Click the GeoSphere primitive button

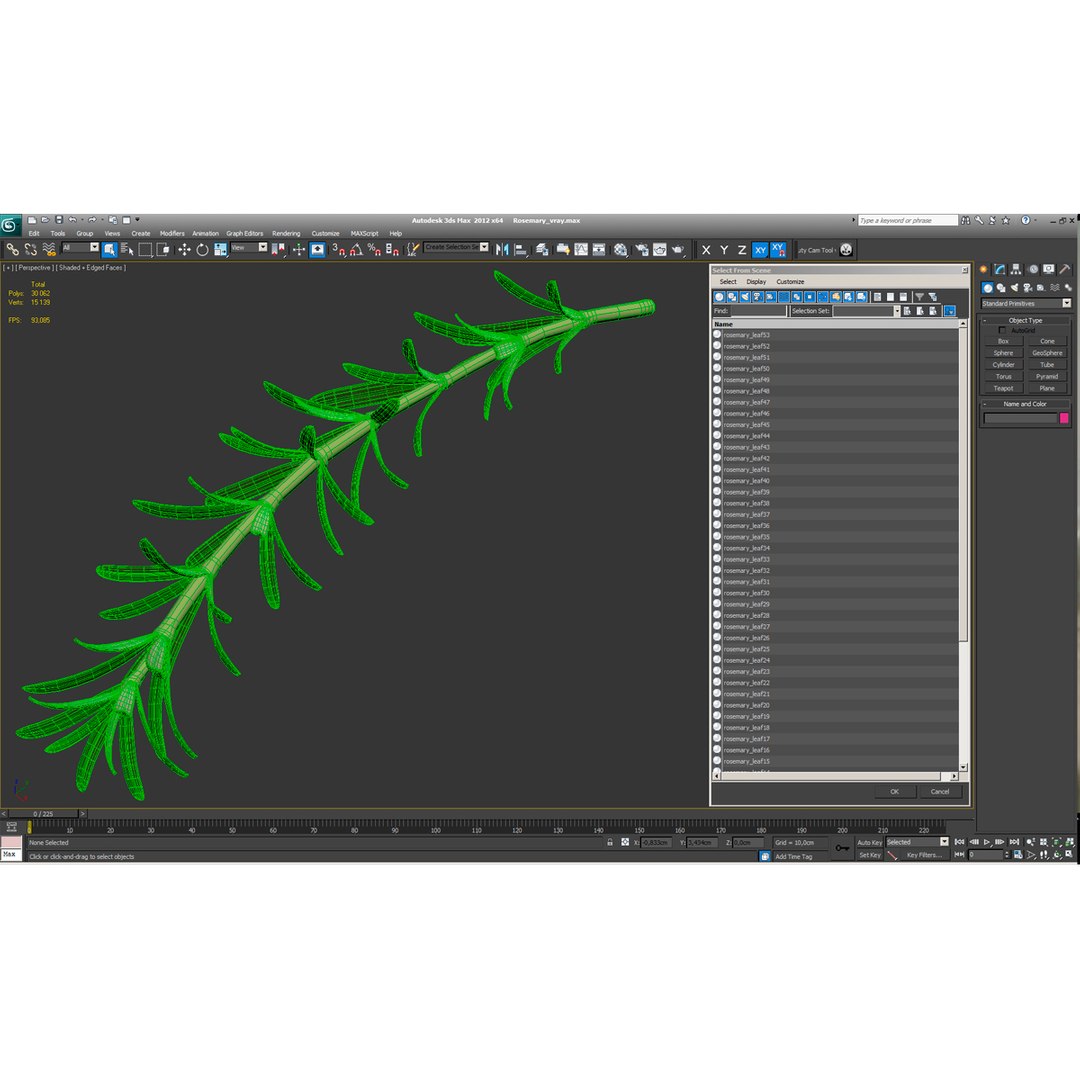[x=1047, y=353]
